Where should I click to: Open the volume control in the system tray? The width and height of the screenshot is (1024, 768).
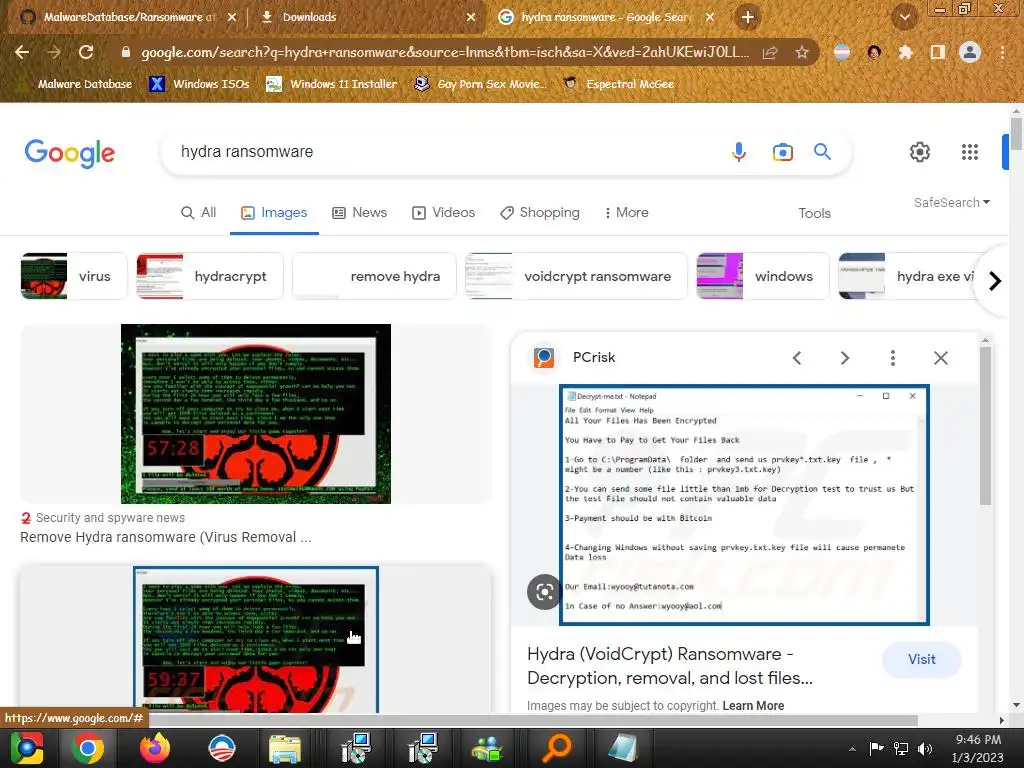coord(925,748)
